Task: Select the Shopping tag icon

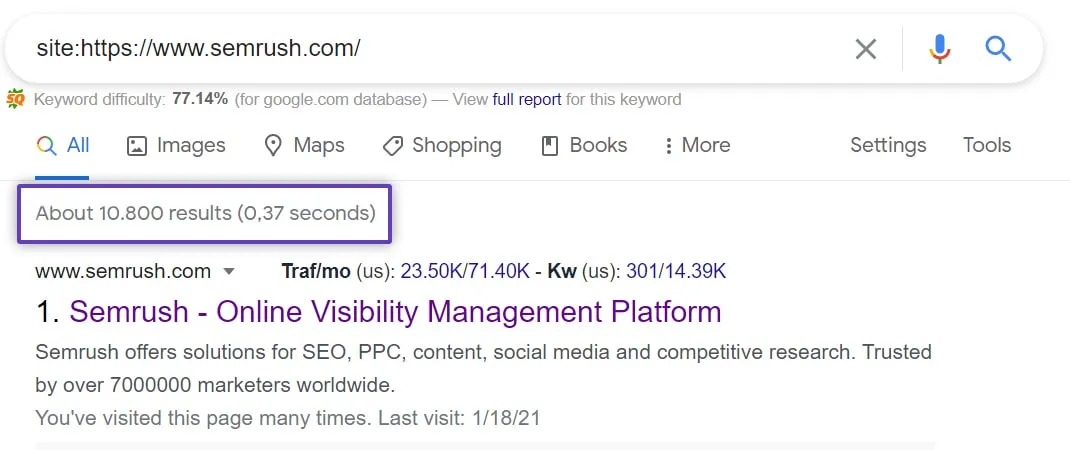Action: 393,146
